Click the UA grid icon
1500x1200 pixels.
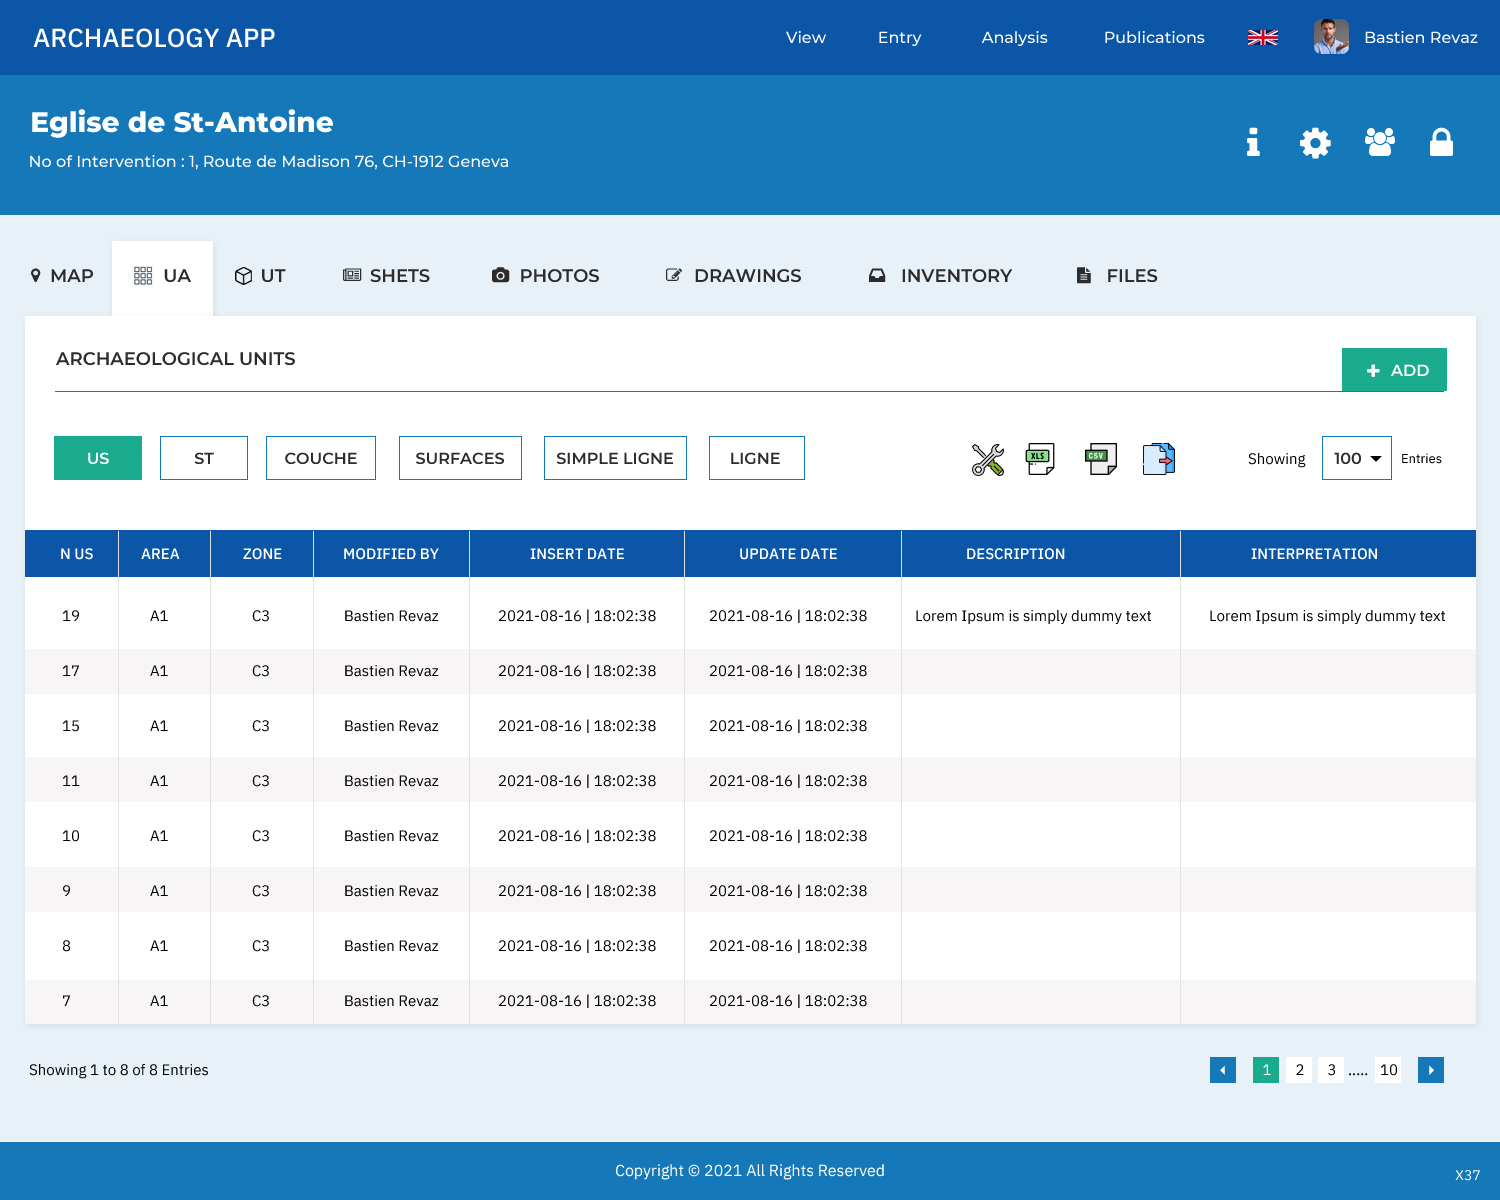(x=143, y=276)
